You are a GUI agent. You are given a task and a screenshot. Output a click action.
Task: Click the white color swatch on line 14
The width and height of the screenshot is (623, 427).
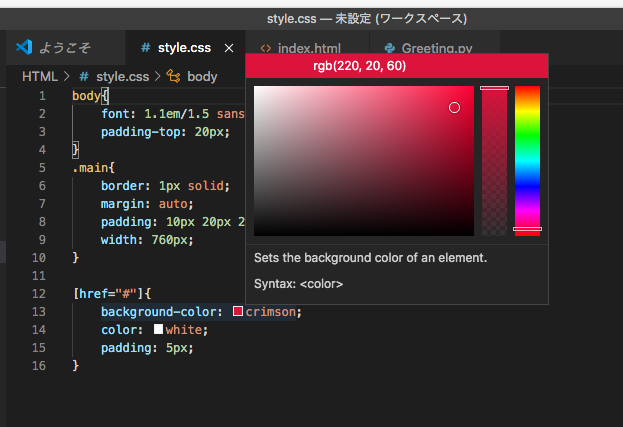coord(158,329)
